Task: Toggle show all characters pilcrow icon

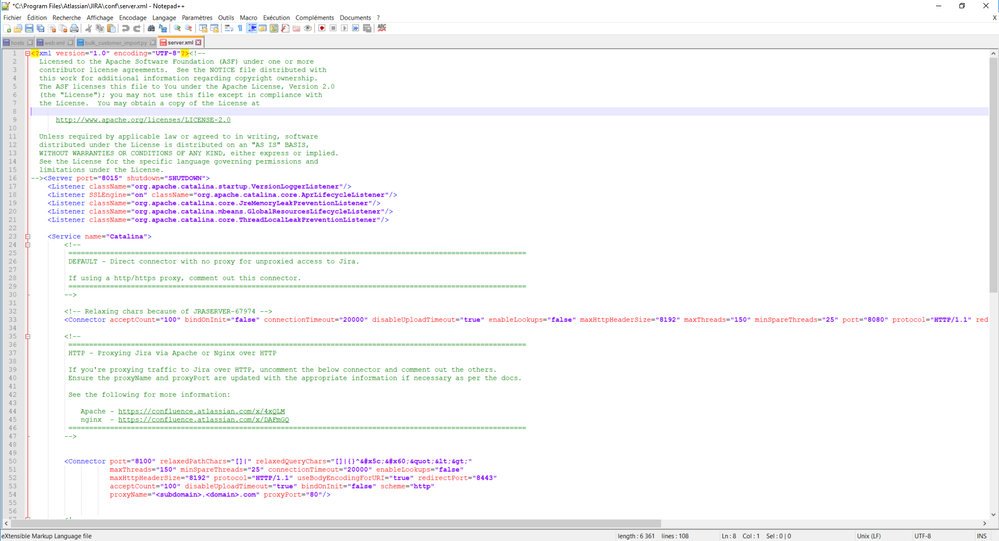Action: point(240,28)
